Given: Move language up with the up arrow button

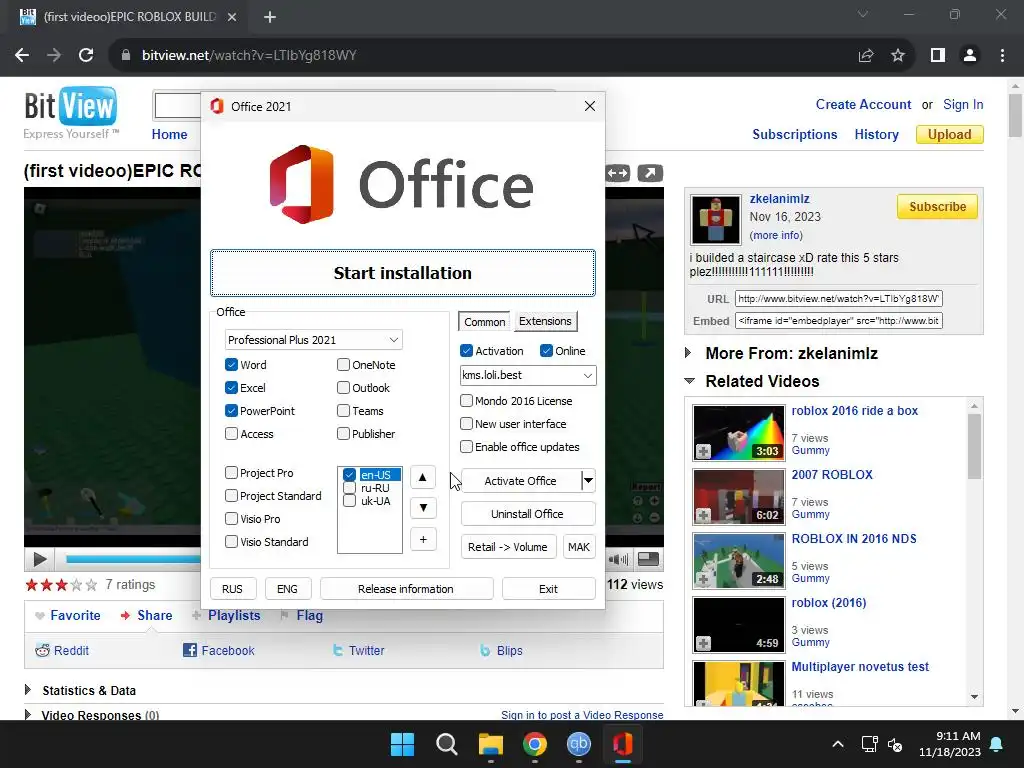Looking at the screenshot, I should (423, 477).
